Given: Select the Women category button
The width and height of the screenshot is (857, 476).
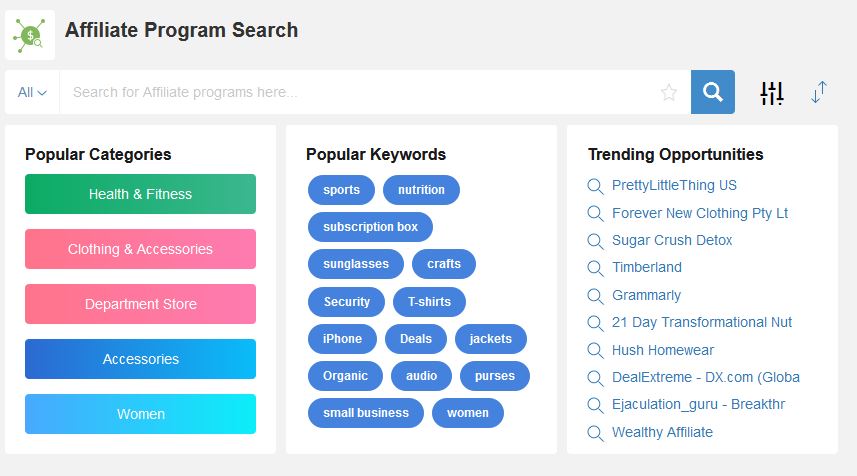Looking at the screenshot, I should (140, 414).
